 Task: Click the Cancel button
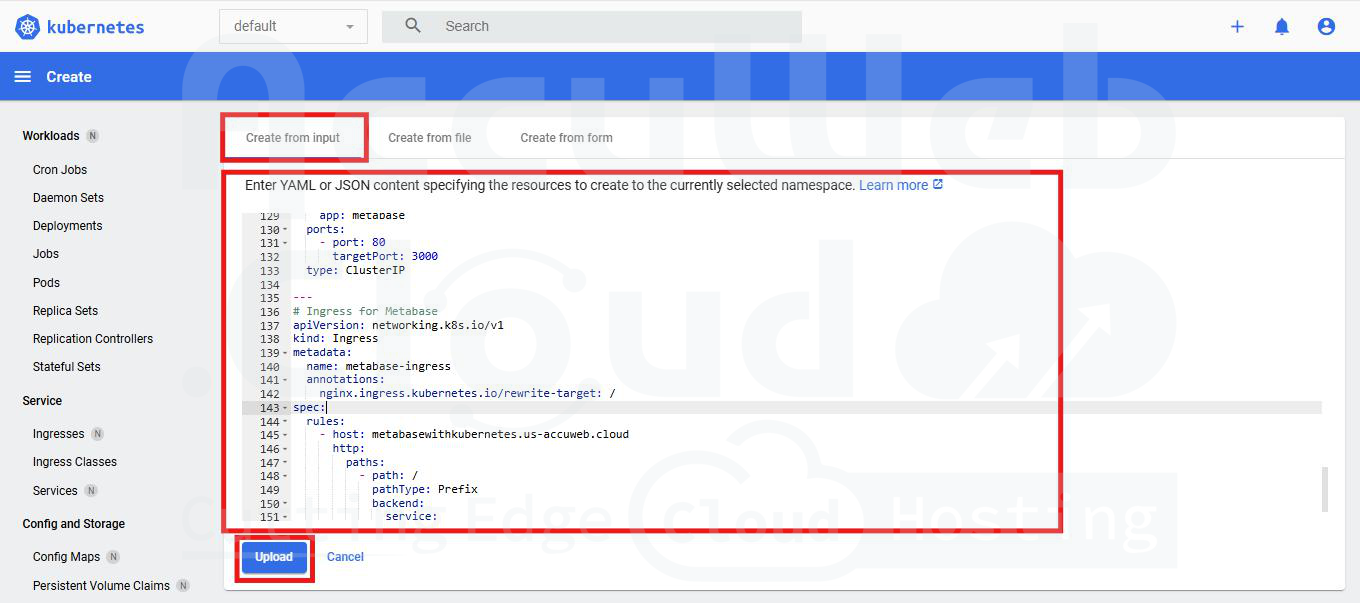point(345,557)
